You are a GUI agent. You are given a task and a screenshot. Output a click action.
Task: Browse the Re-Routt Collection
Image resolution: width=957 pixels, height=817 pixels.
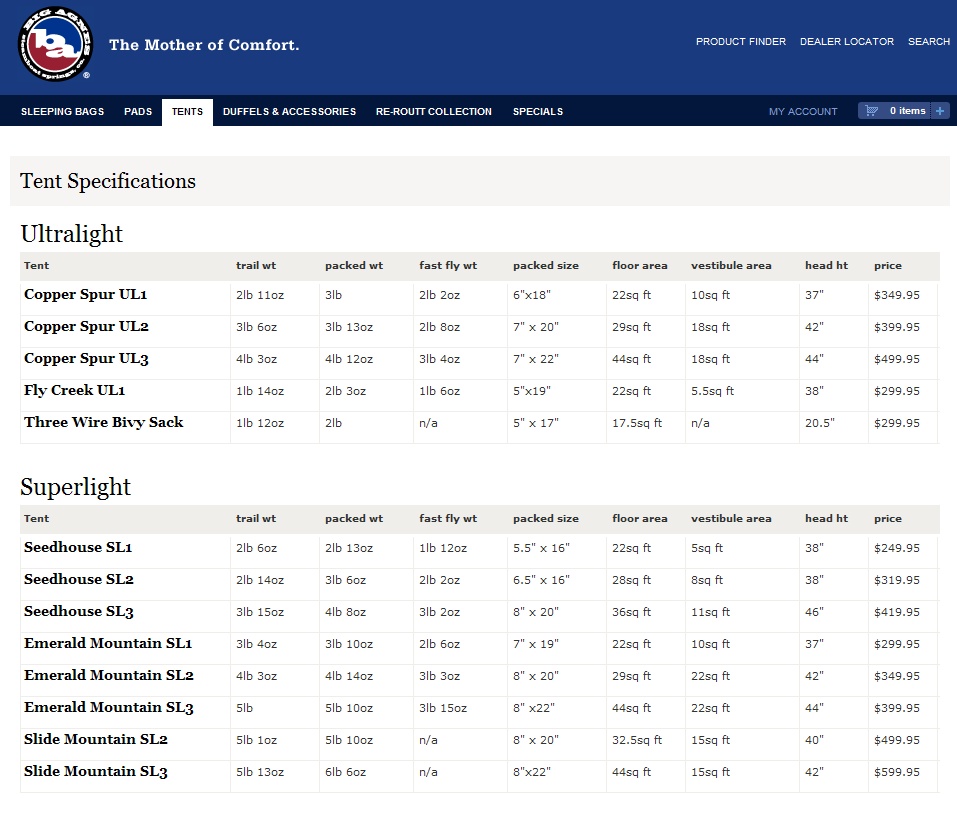coord(434,112)
